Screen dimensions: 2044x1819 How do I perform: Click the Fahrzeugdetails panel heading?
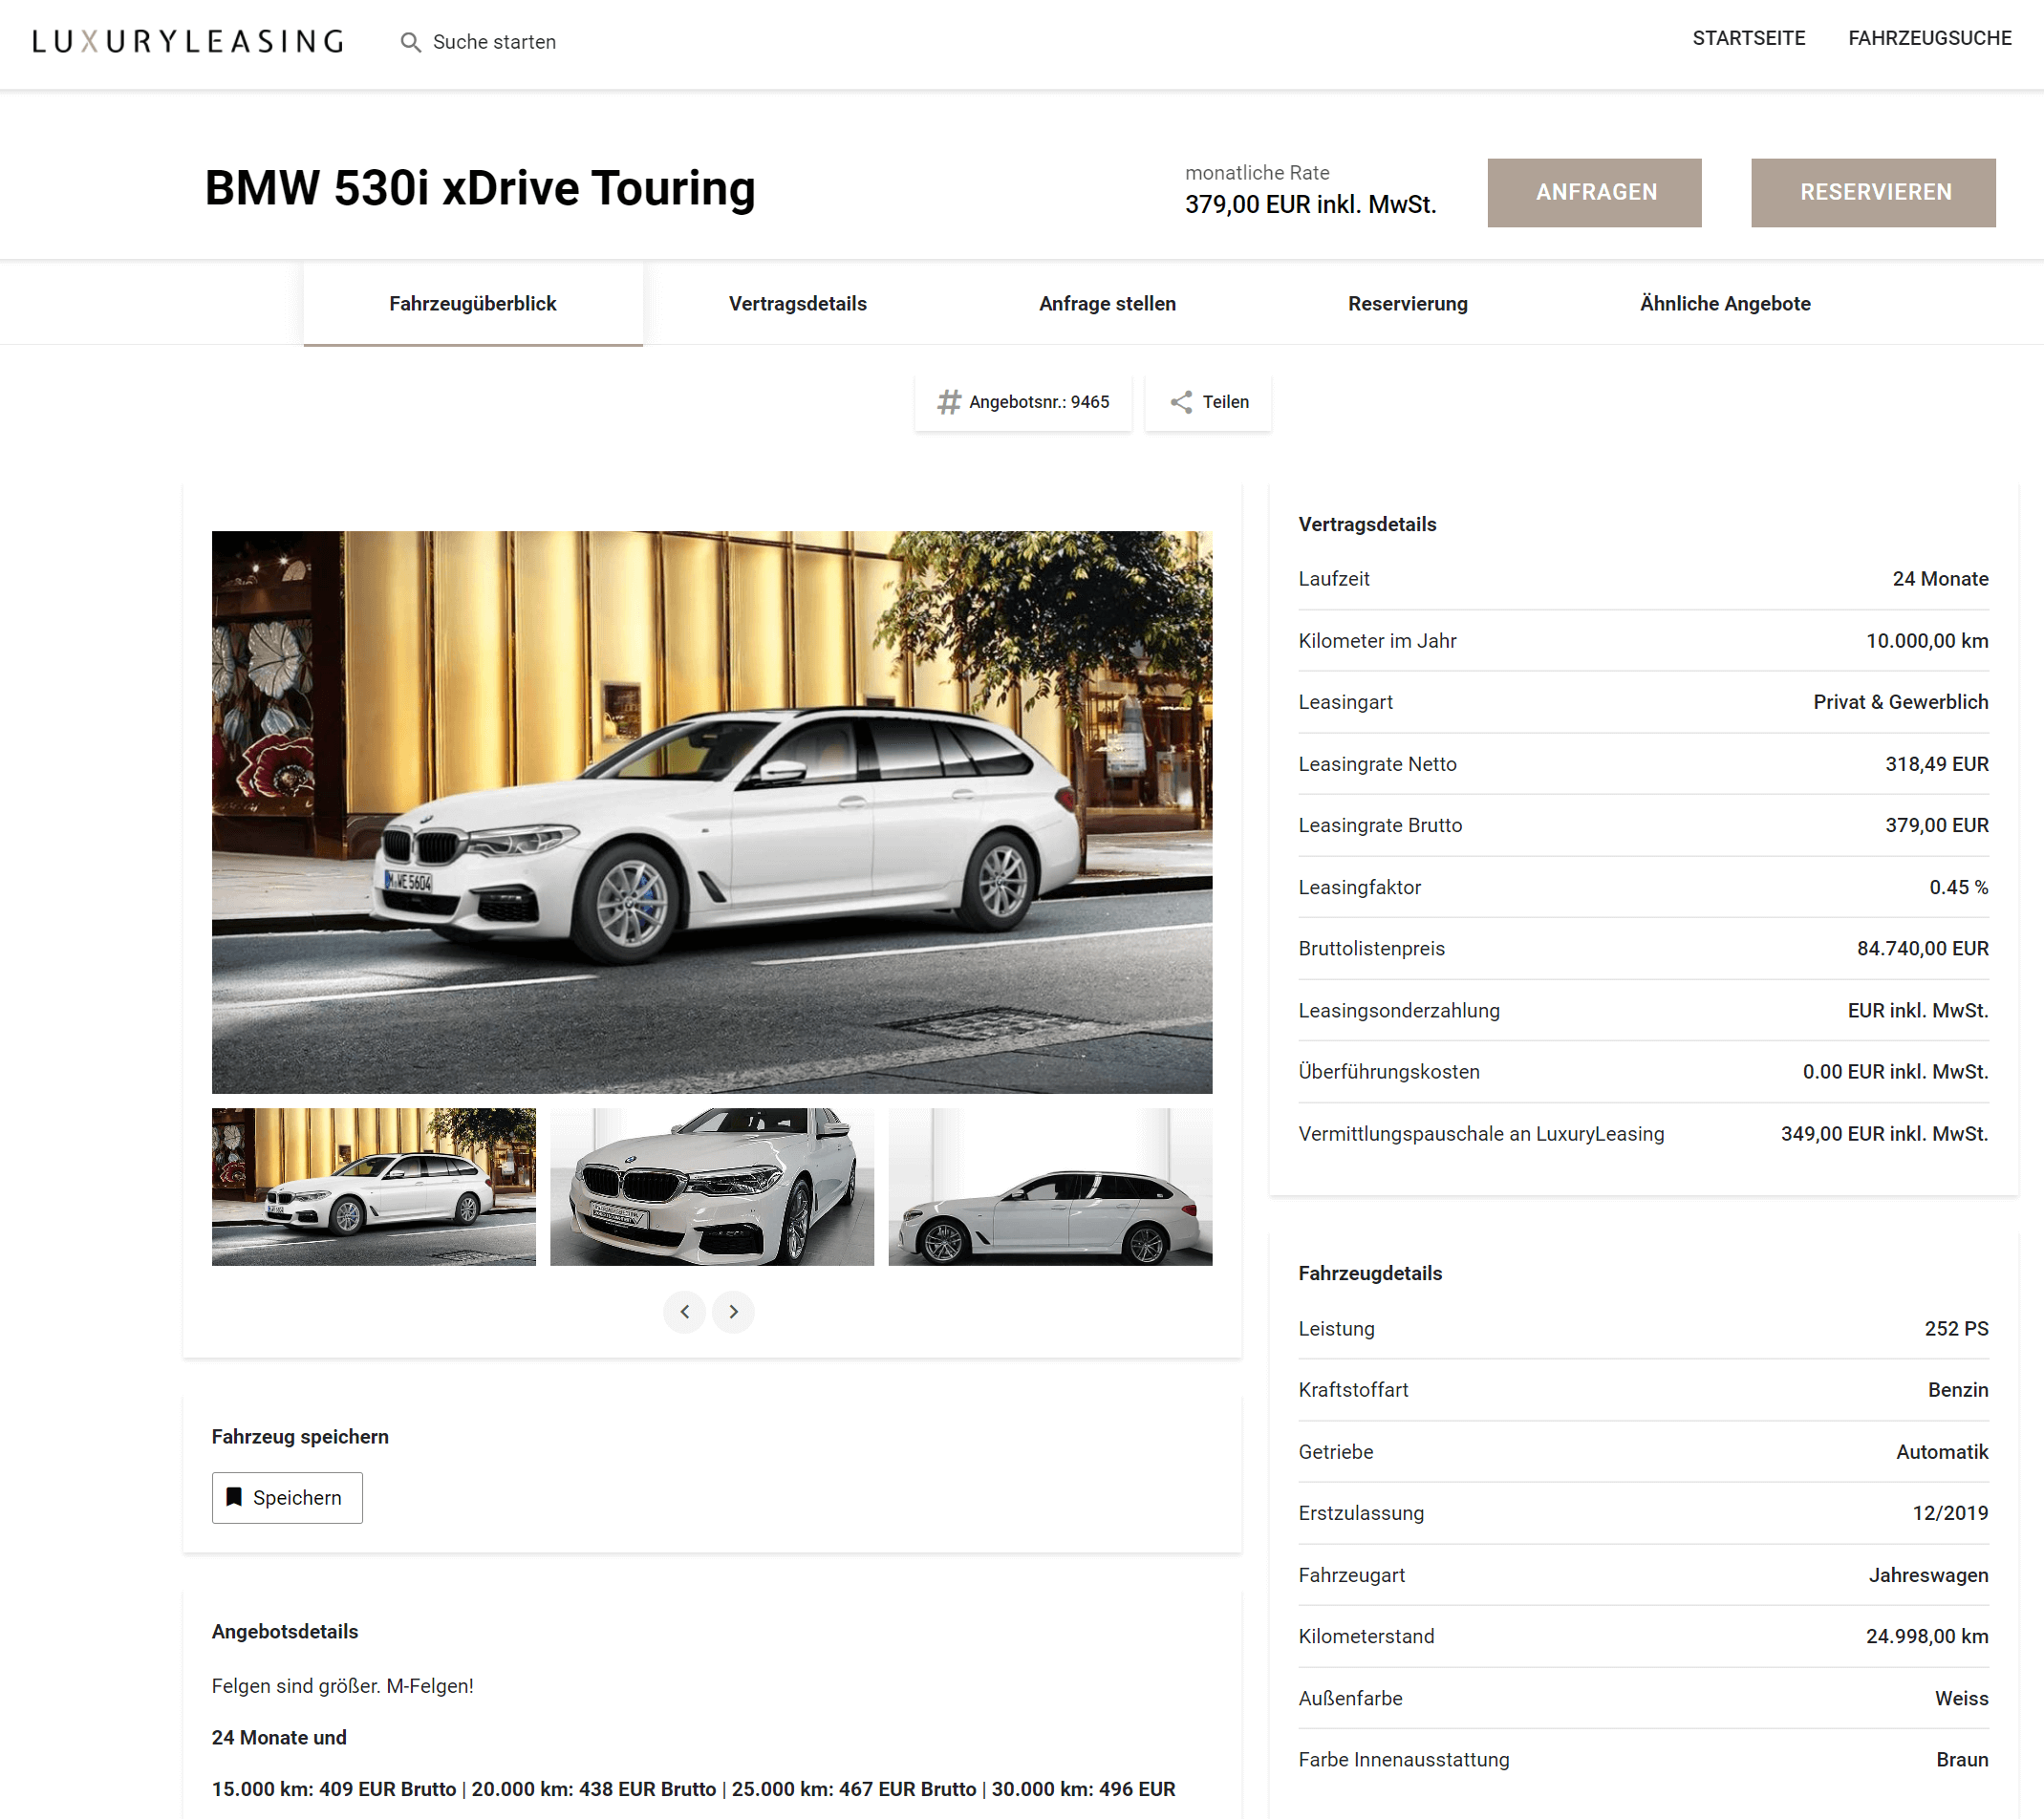[x=1370, y=1273]
